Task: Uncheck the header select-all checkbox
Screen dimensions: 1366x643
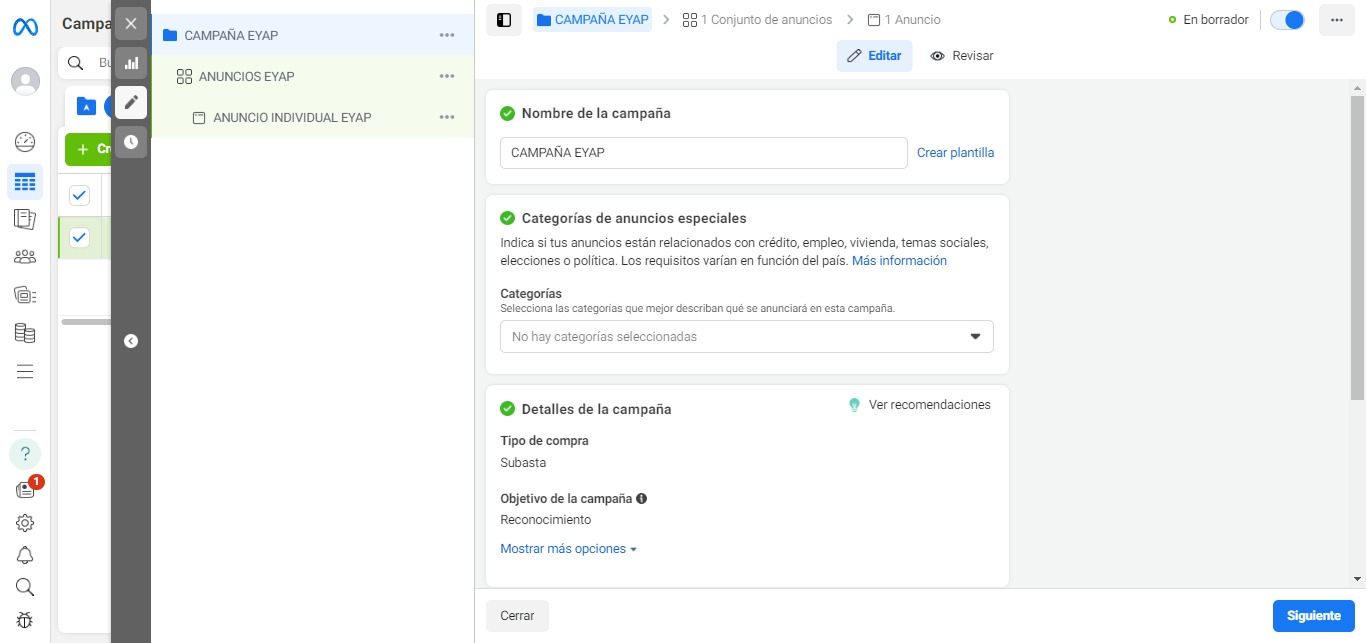Action: pyautogui.click(x=80, y=194)
